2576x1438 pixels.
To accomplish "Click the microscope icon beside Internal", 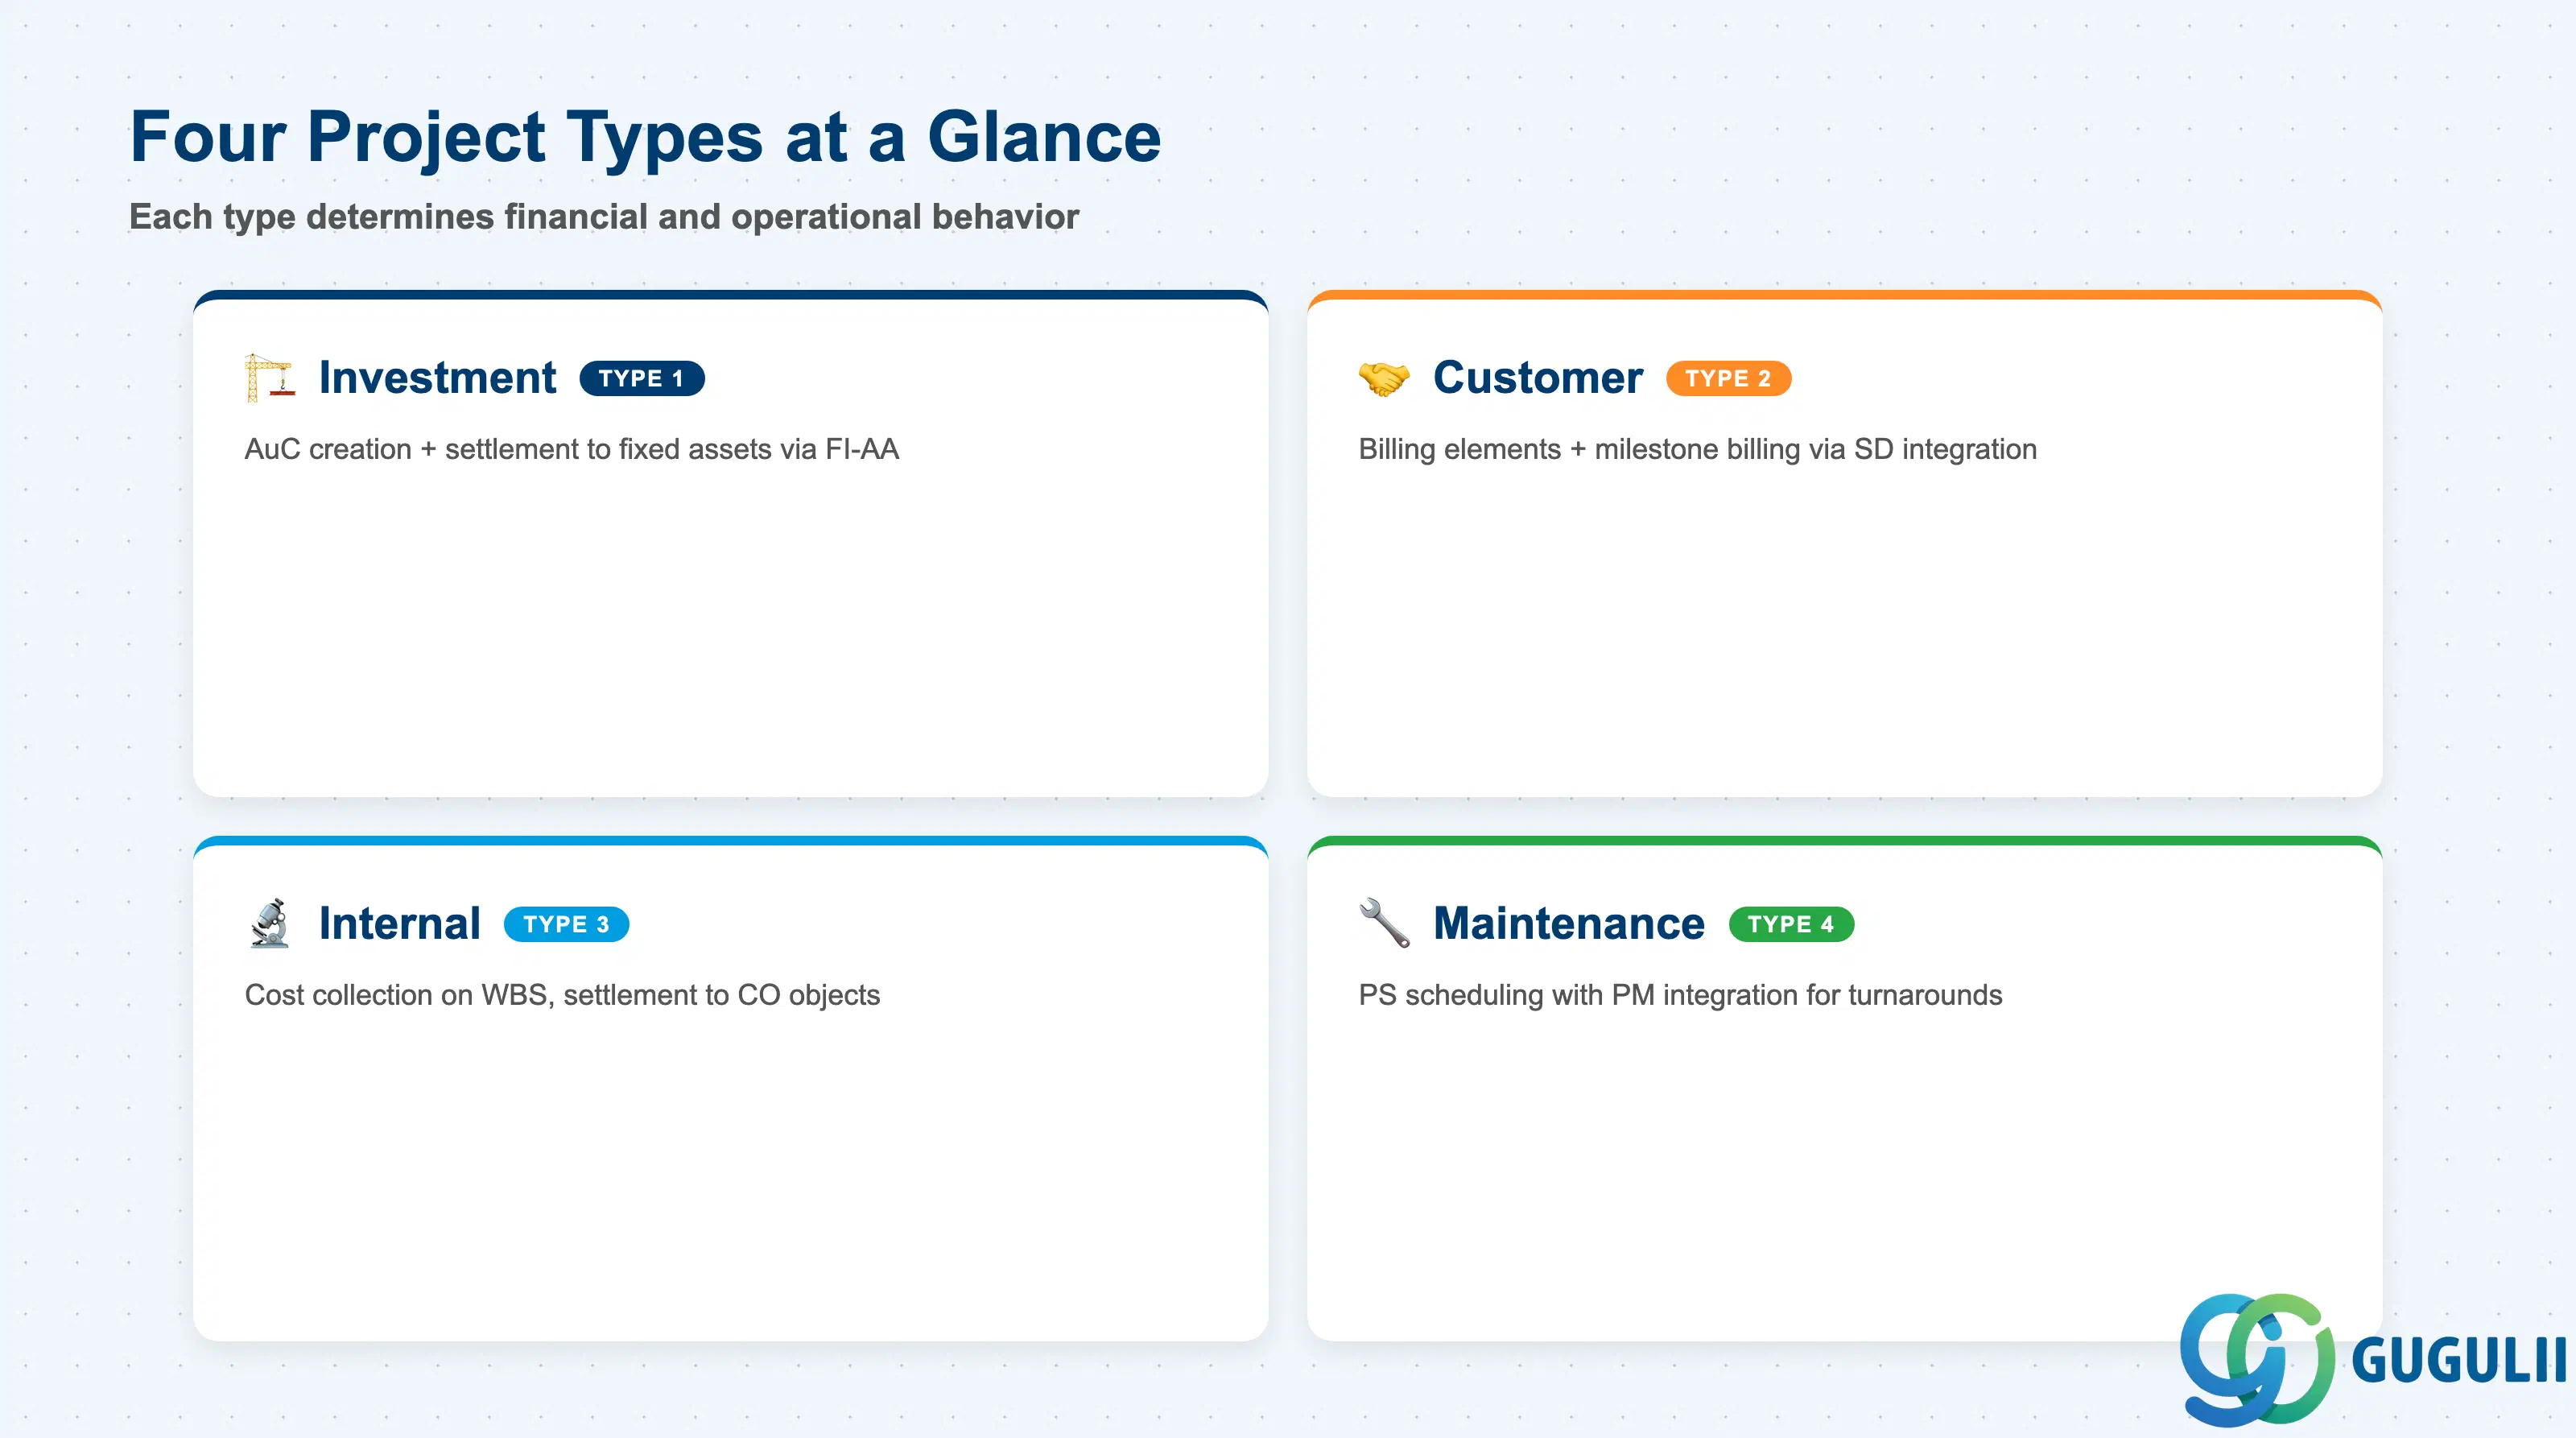I will (269, 923).
